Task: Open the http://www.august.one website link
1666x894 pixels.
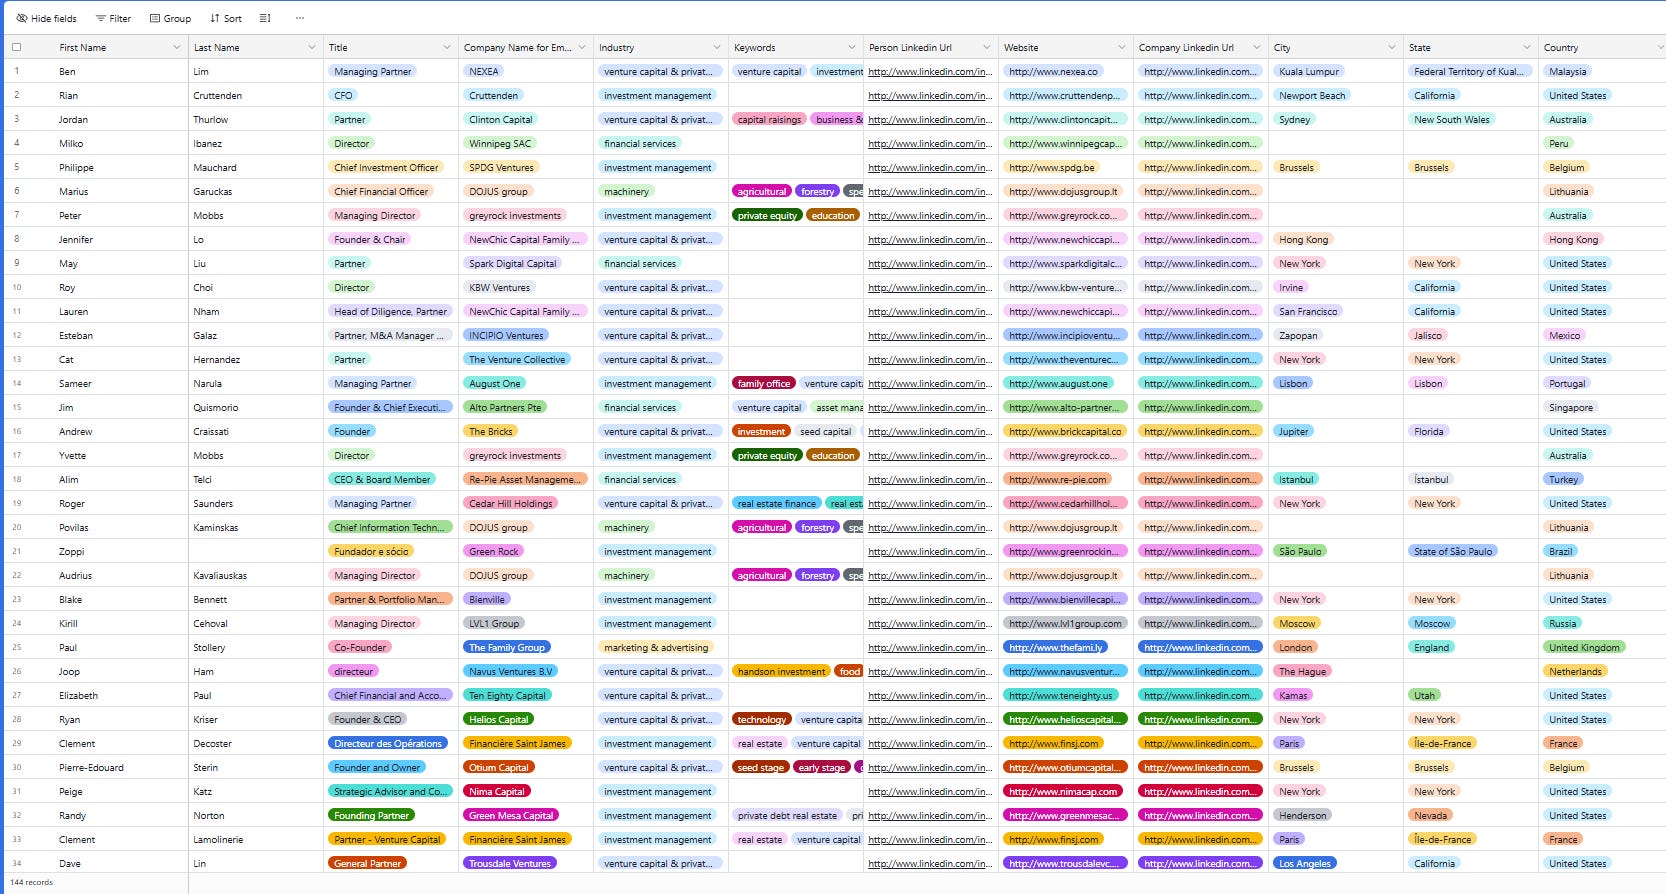Action: tap(1058, 384)
